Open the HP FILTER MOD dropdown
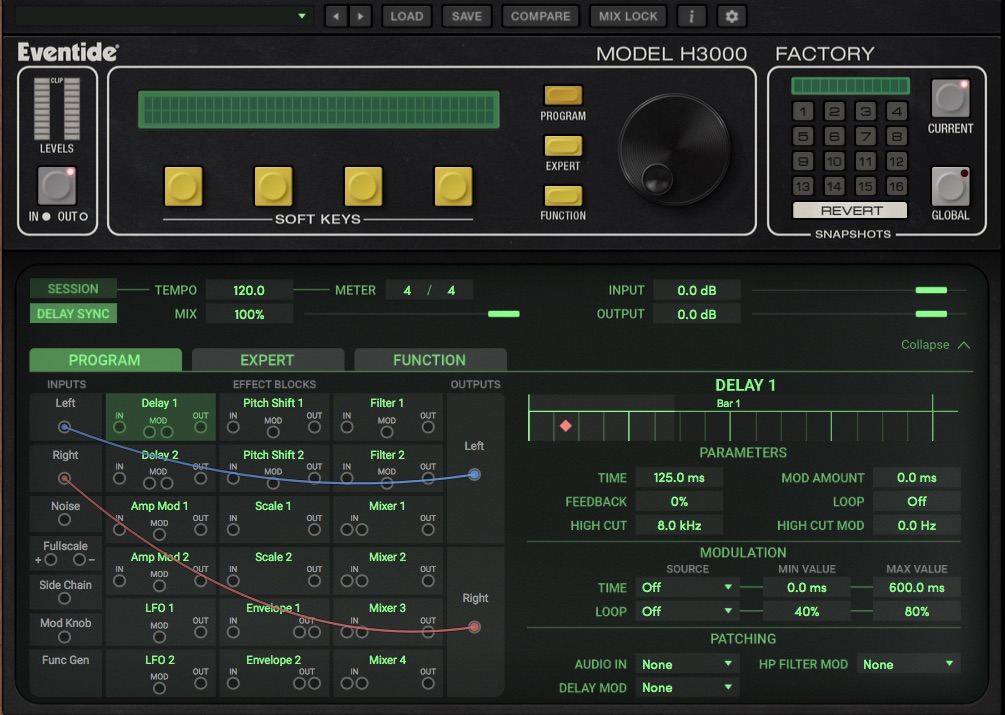 tap(908, 664)
